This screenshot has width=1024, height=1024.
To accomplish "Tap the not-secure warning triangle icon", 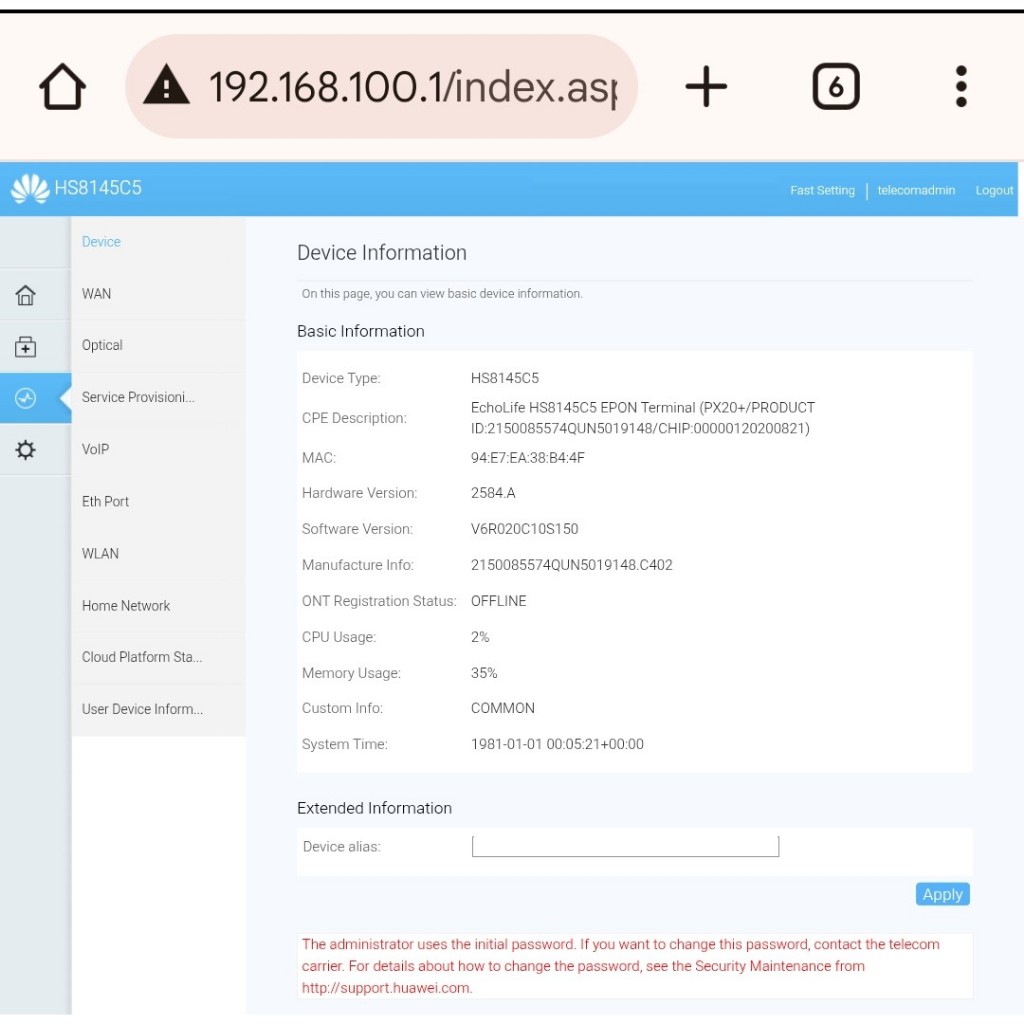I will [167, 88].
